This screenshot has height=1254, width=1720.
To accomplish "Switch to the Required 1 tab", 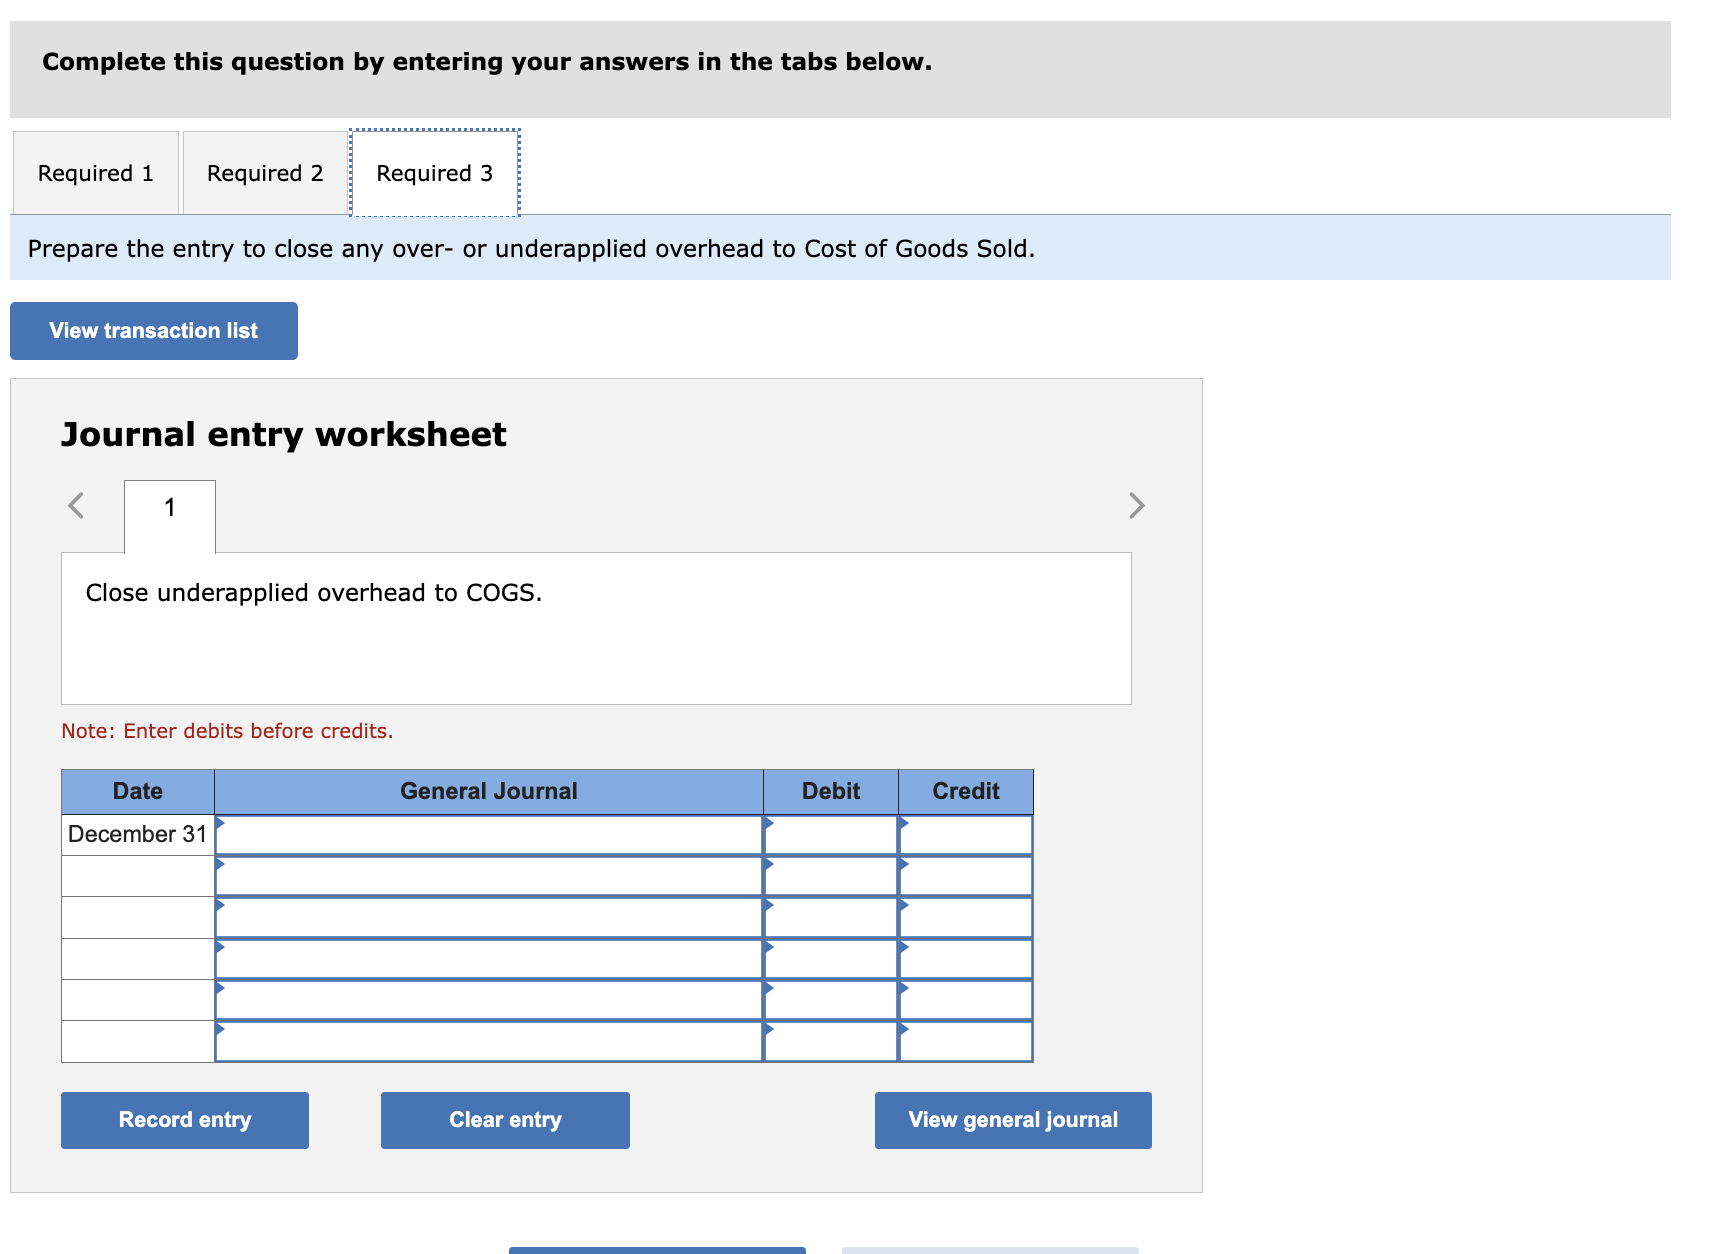I will 95,172.
